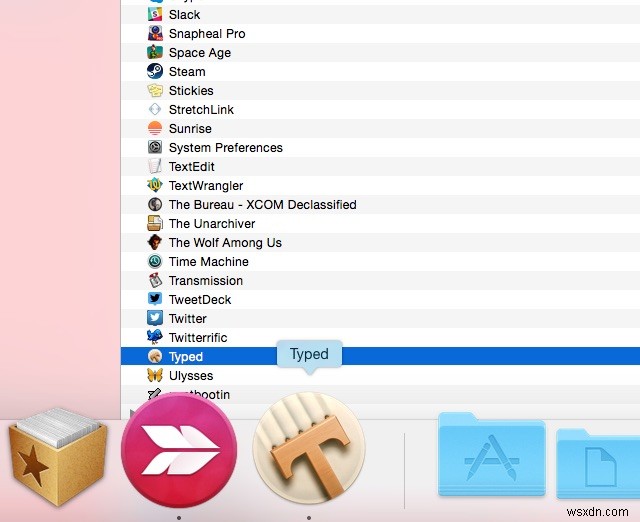Select the Sunrise entry
The height and width of the screenshot is (522, 640).
(x=190, y=129)
